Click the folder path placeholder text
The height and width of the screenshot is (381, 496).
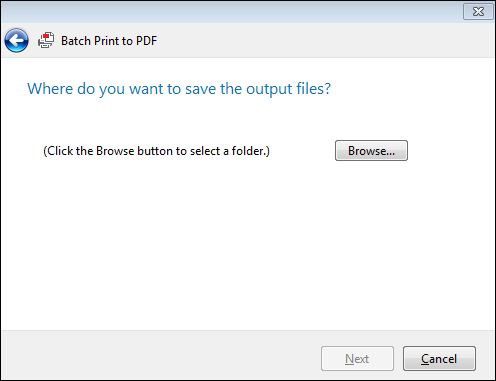point(156,151)
